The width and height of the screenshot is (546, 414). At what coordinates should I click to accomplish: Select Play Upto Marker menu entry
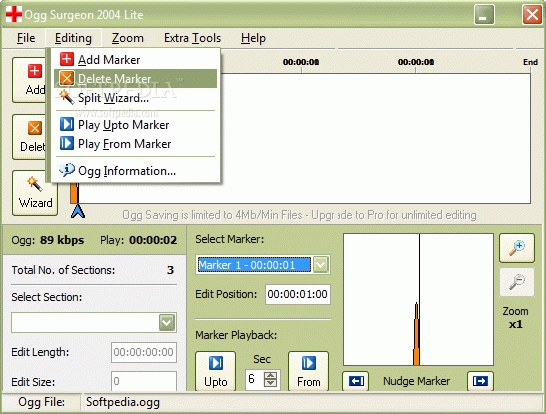pyautogui.click(x=135, y=125)
